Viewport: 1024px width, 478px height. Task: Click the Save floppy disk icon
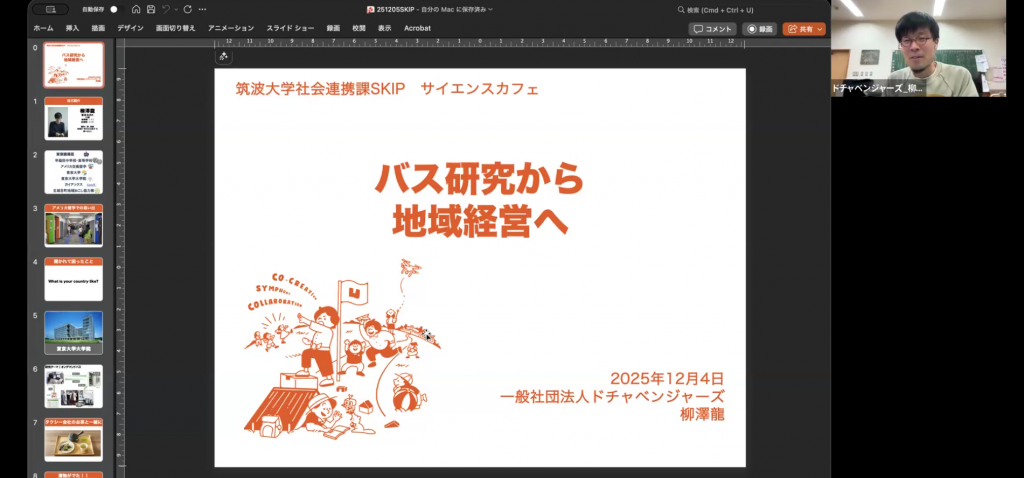click(x=149, y=9)
